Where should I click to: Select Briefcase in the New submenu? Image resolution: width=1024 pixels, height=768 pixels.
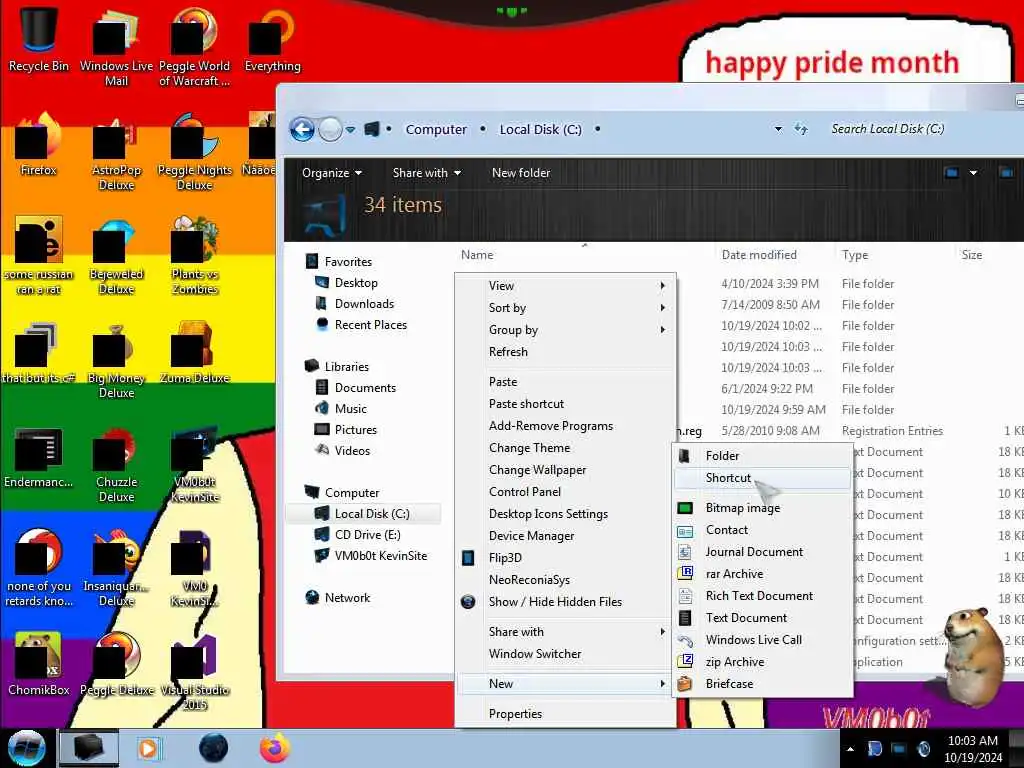pyautogui.click(x=763, y=684)
